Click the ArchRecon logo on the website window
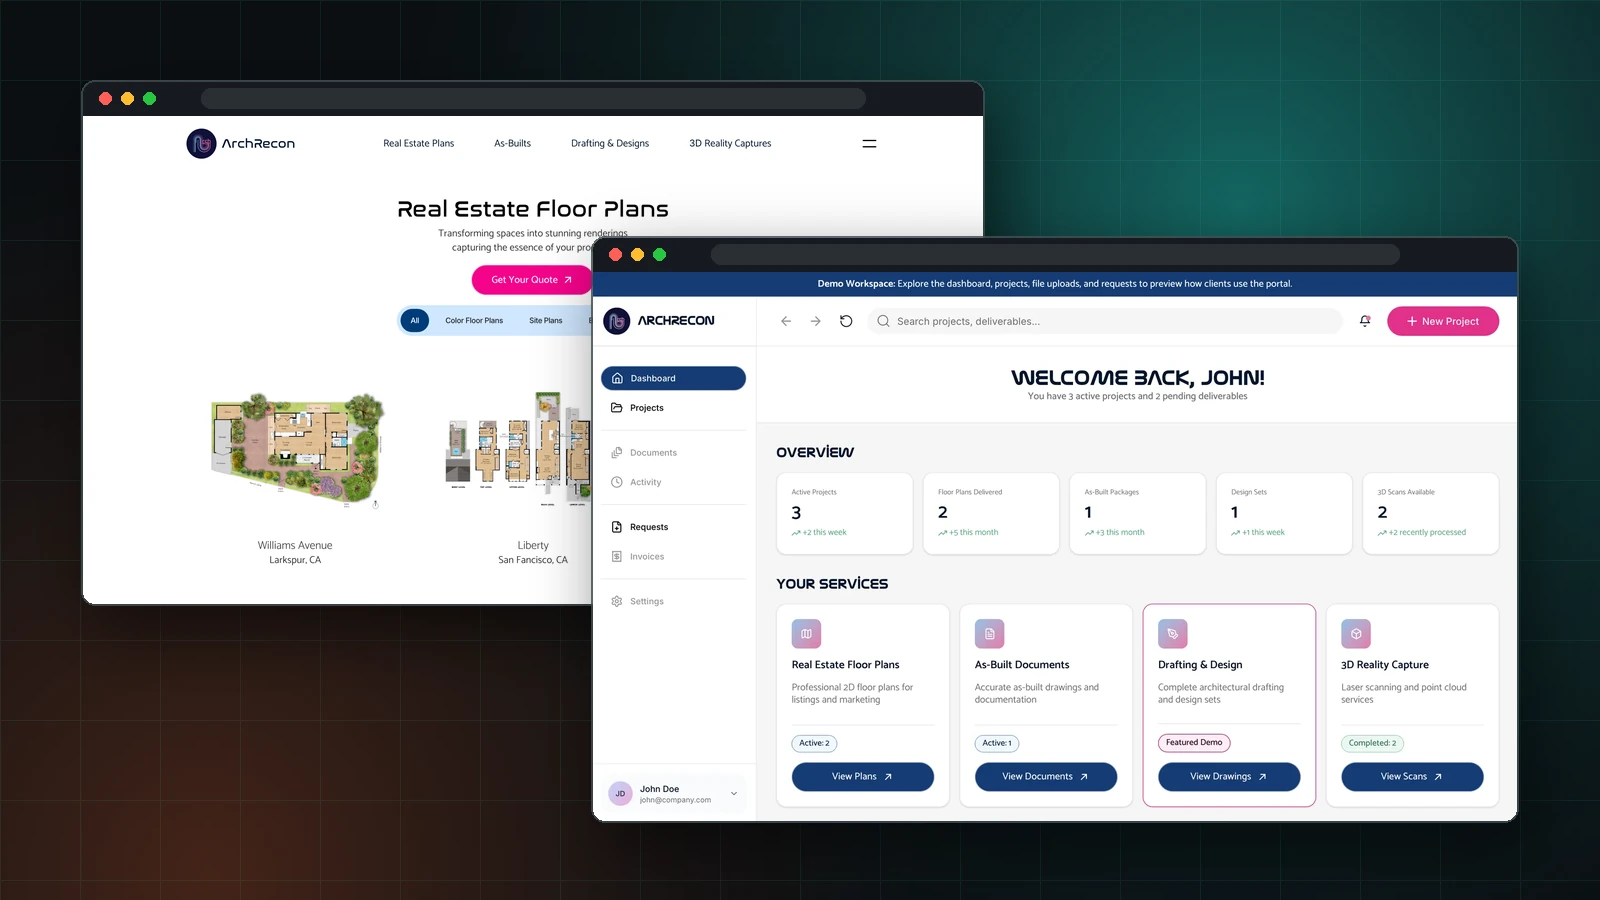The width and height of the screenshot is (1600, 900). click(x=241, y=143)
